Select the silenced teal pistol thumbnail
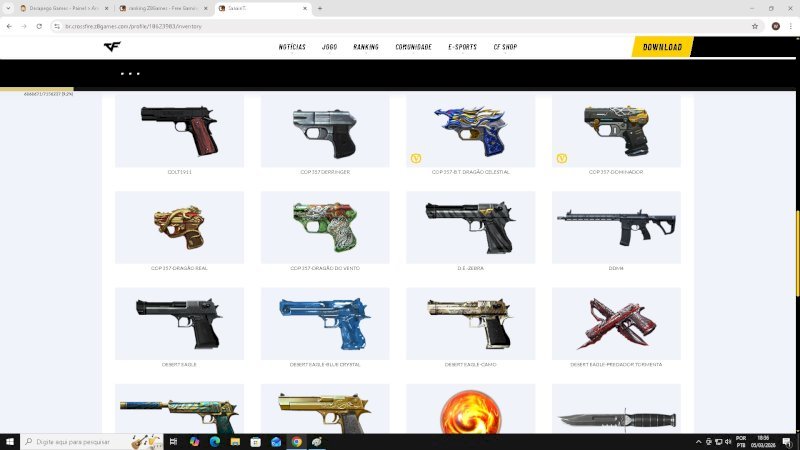Viewport: 800px width, 450px height. click(x=180, y=409)
